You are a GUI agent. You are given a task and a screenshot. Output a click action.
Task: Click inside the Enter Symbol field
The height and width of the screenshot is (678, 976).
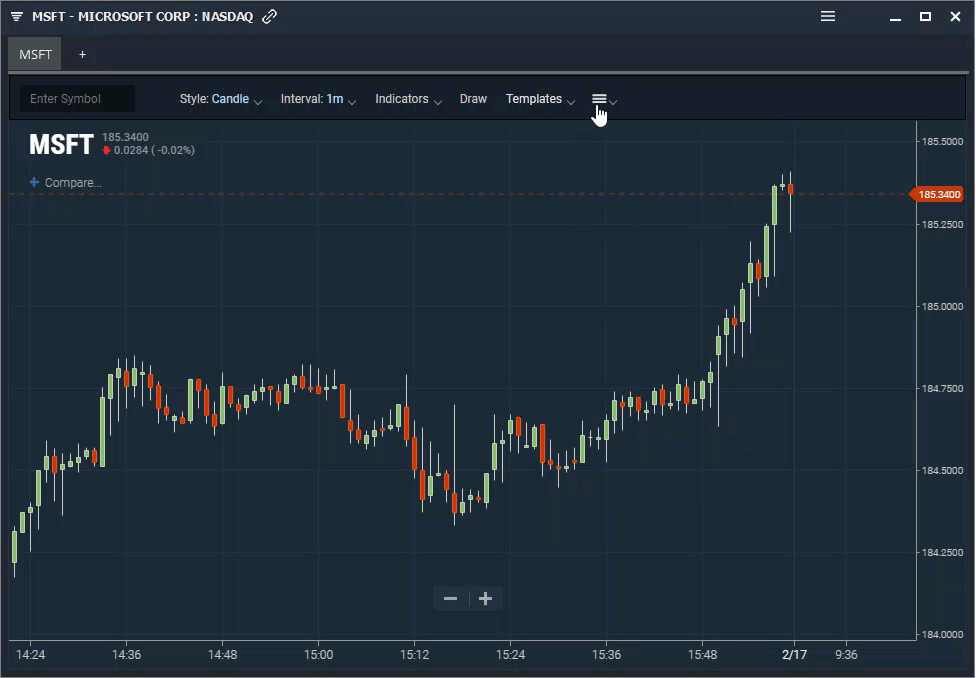coord(76,99)
